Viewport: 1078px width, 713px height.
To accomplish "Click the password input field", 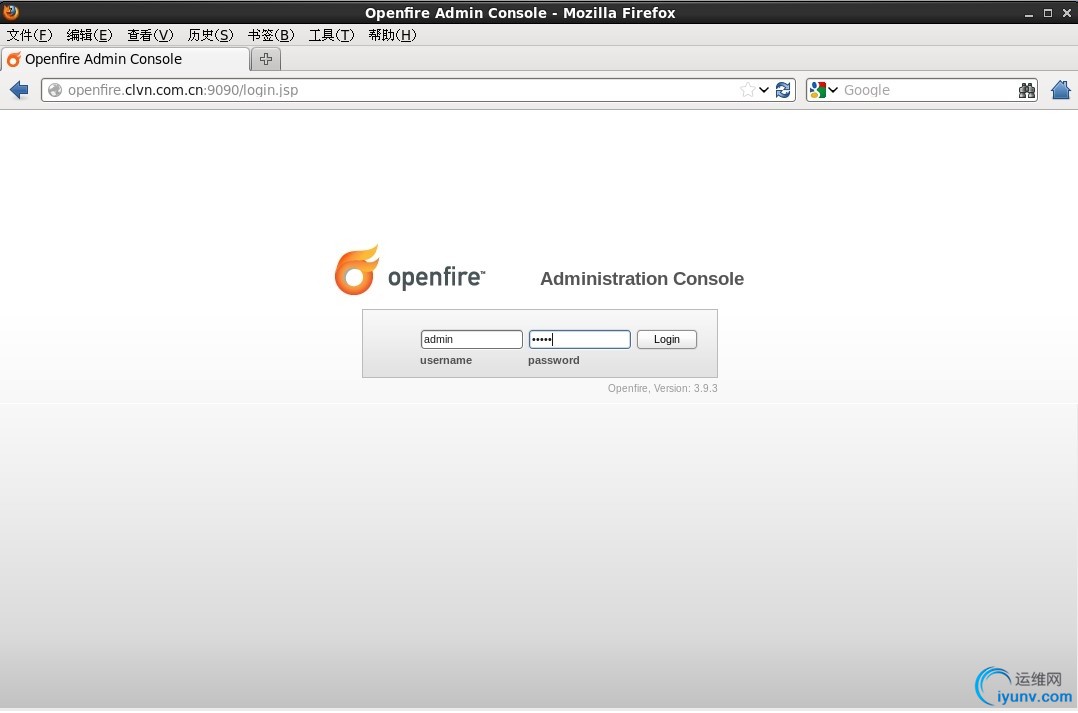I will tap(580, 339).
